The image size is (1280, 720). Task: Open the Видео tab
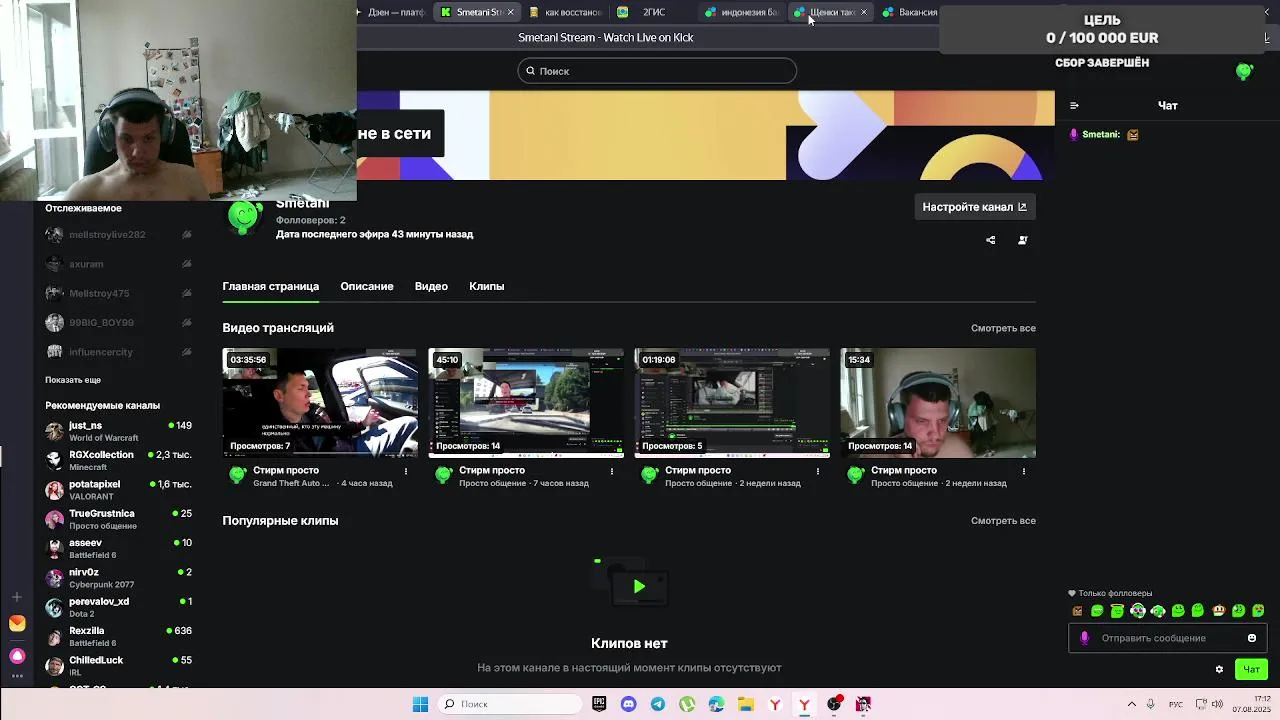coord(431,286)
